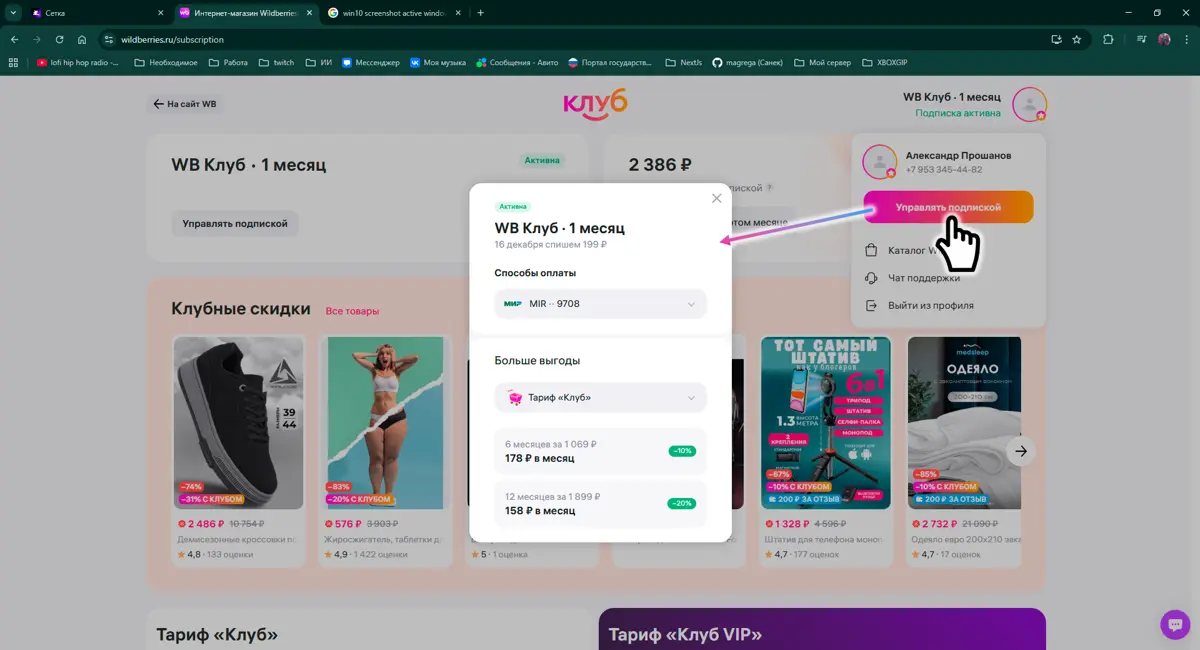Open the ИИ bookmarks folder
Image resolution: width=1200 pixels, height=650 pixels.
click(x=319, y=62)
